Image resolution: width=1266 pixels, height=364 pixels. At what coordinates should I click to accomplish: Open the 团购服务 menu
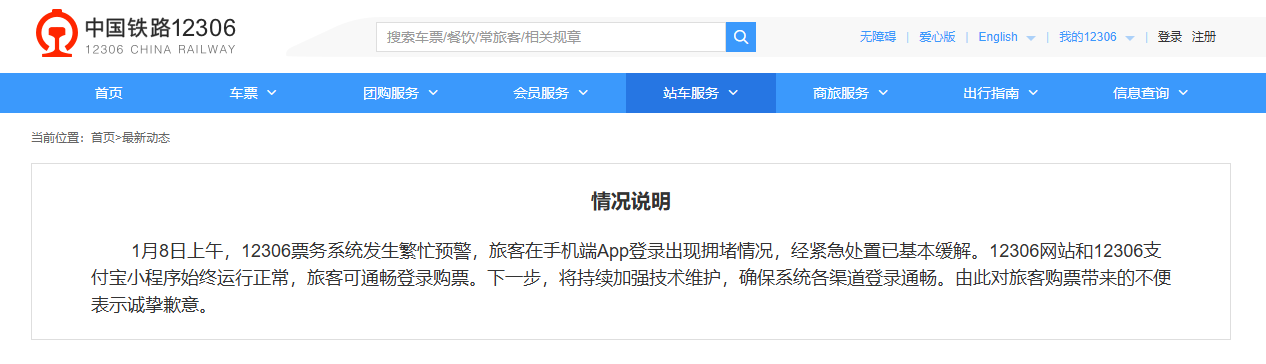[x=400, y=93]
